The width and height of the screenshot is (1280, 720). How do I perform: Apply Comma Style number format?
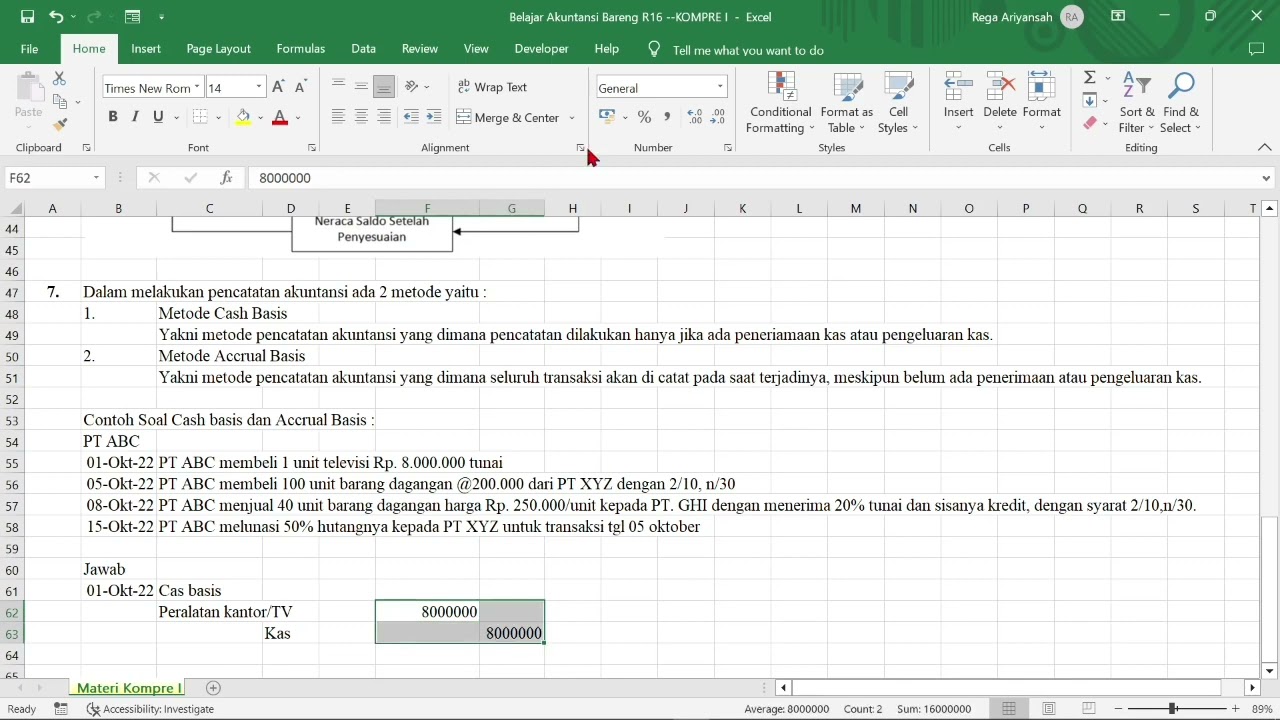[x=667, y=117]
